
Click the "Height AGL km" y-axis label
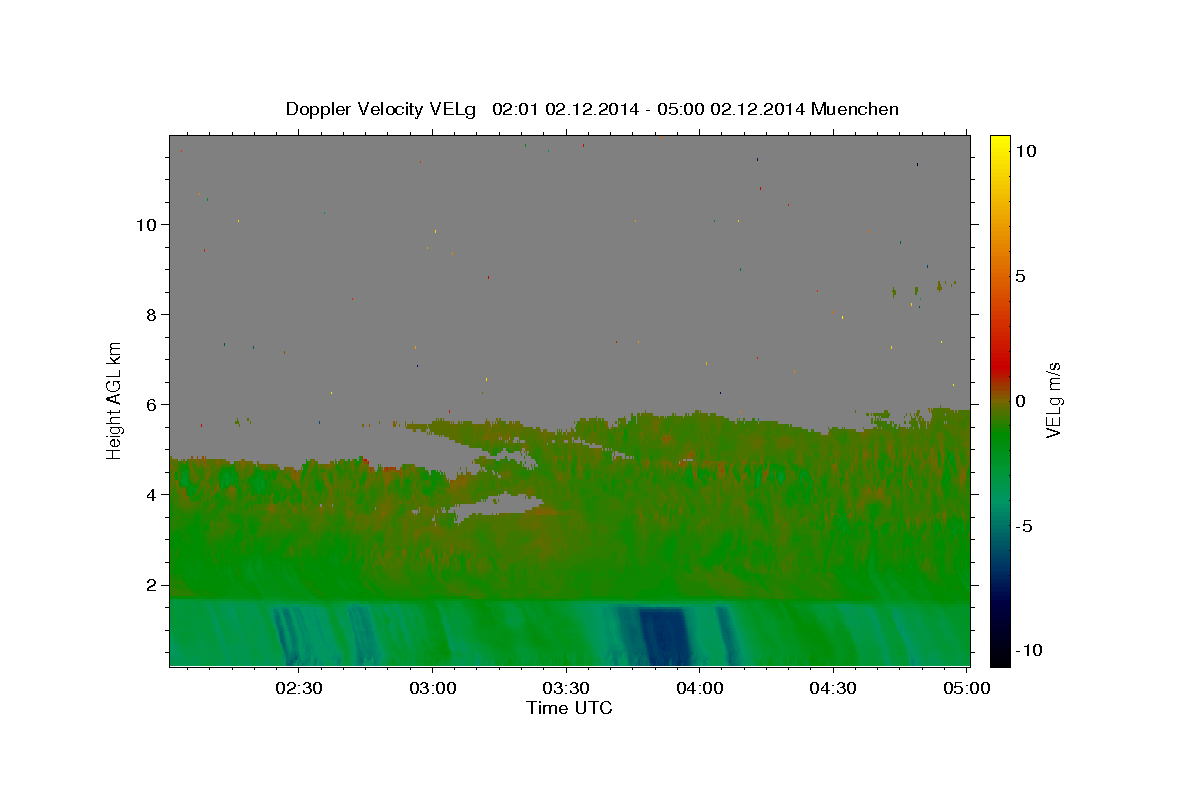(x=115, y=400)
